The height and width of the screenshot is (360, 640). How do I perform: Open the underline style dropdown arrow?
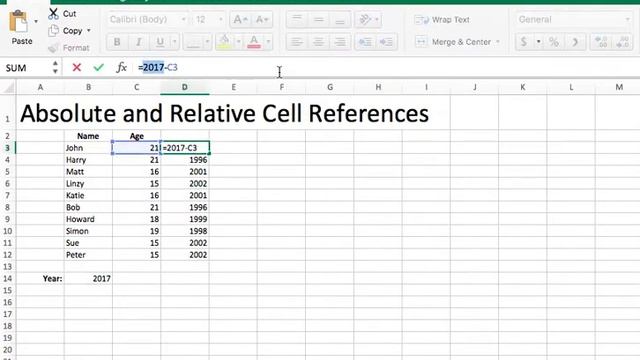(175, 42)
